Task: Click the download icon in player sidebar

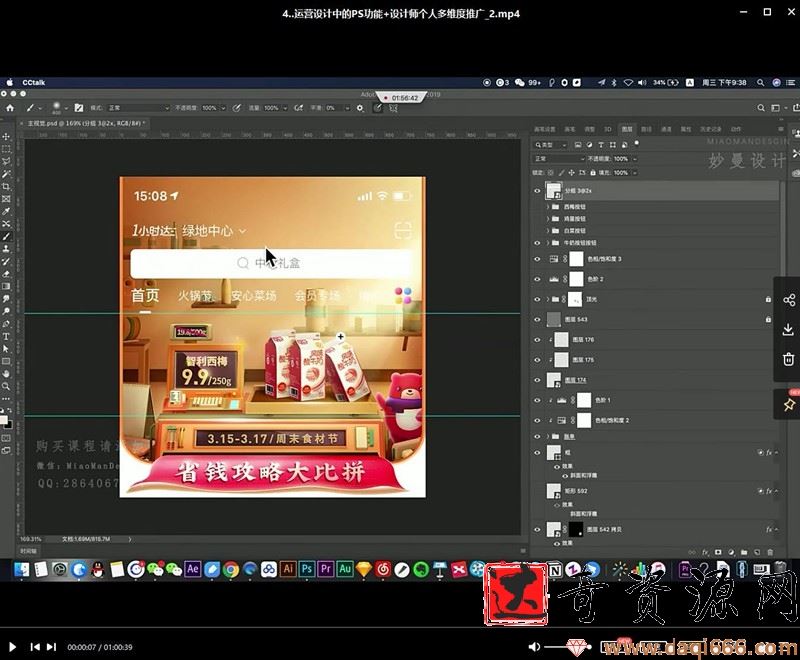Action: click(788, 329)
